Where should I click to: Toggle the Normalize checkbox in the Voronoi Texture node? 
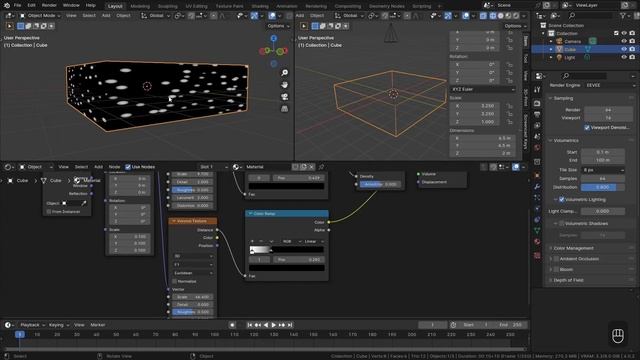coord(175,282)
